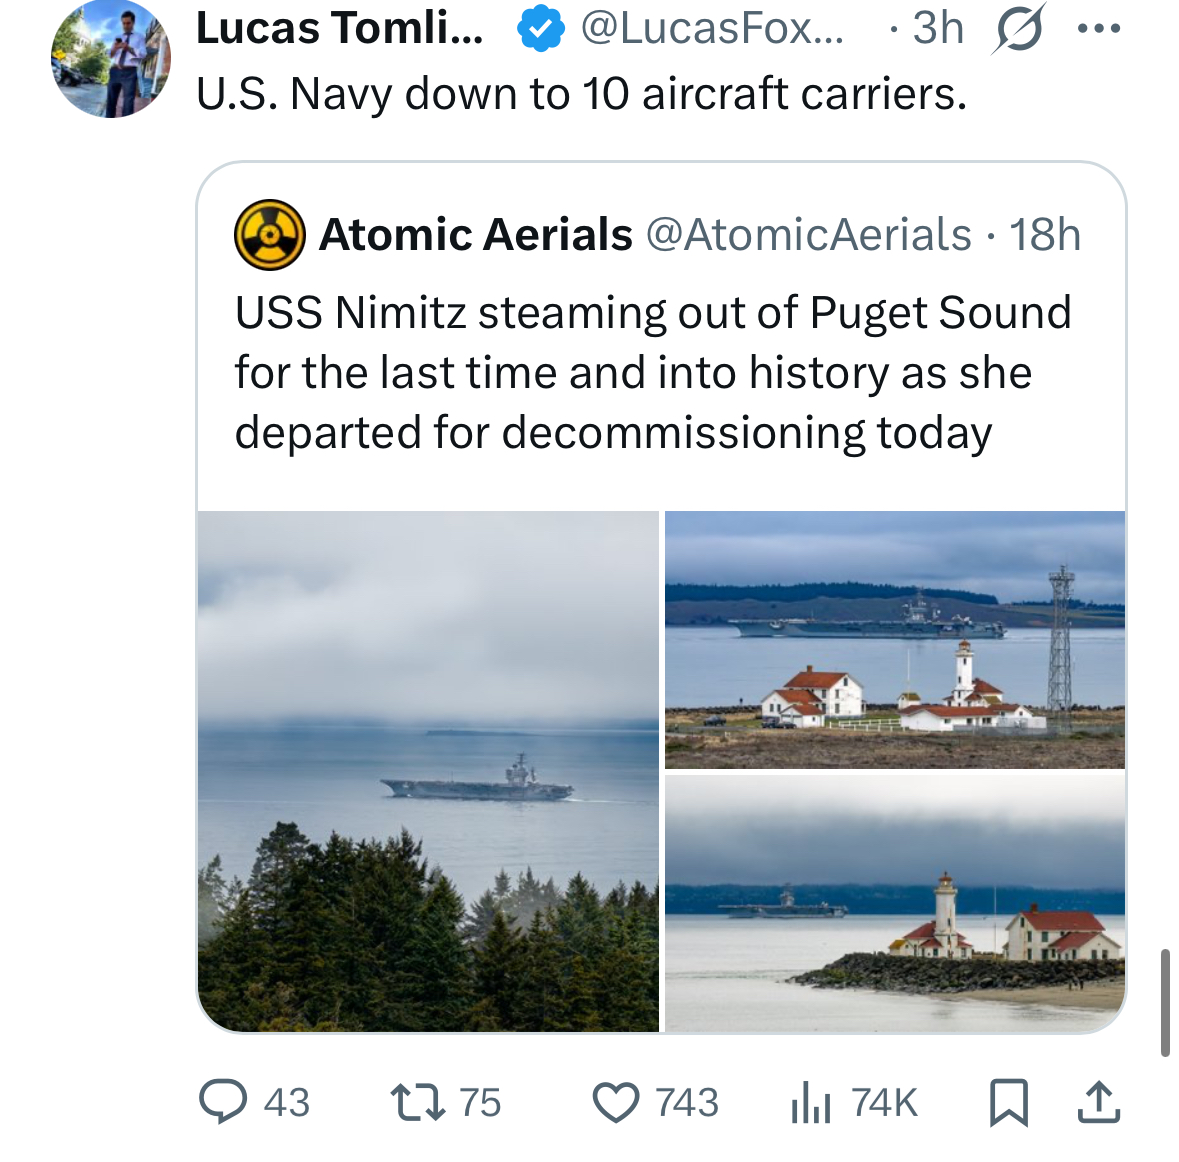The image size is (1179, 1162).
Task: Open the @AtomicAerials handle link
Action: point(808,235)
